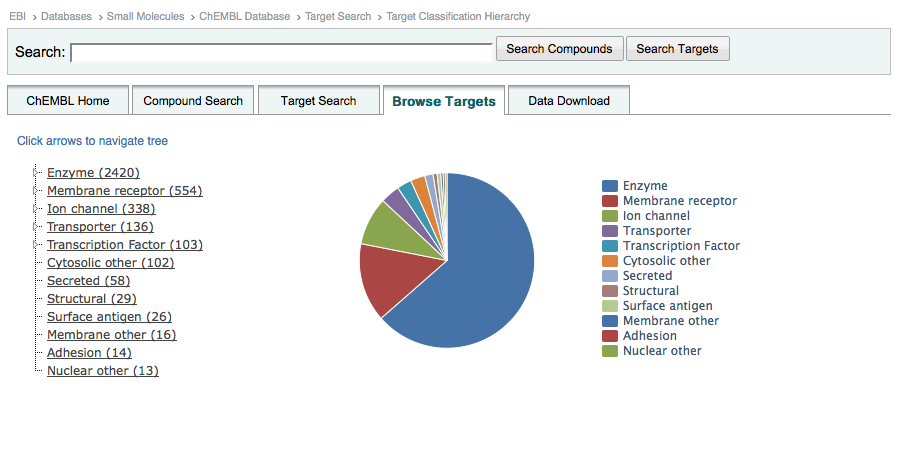Go to EBI breadcrumb link
897x476 pixels.
17,17
